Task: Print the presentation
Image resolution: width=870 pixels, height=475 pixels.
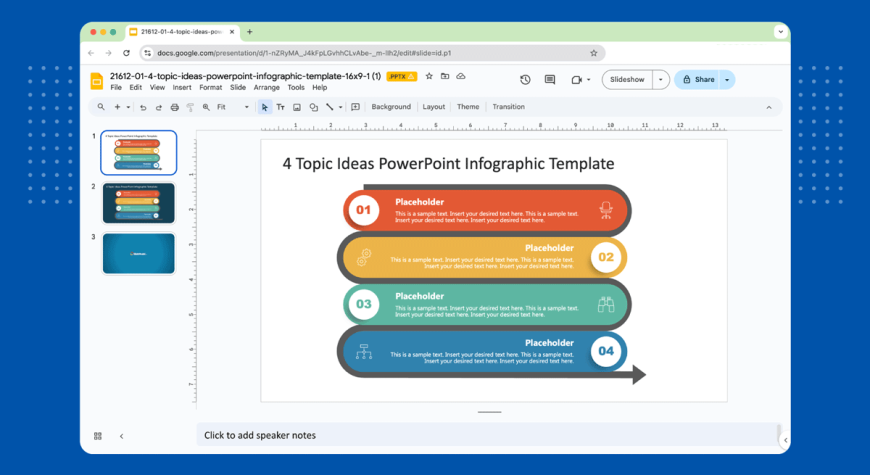Action: coord(174,107)
